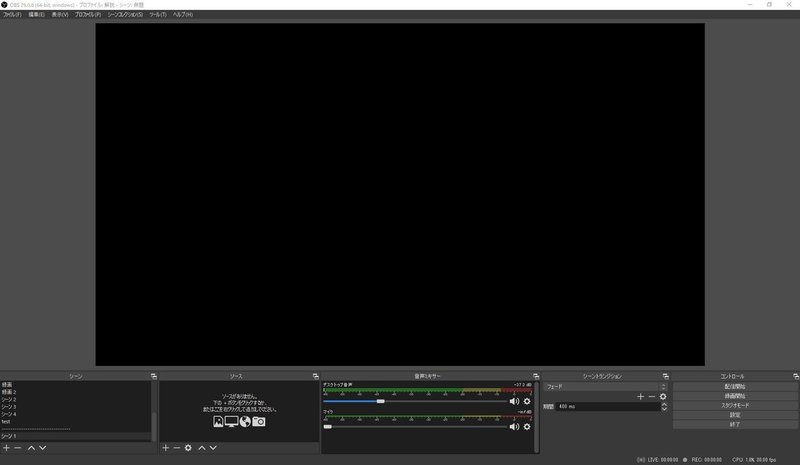Open the ヘルプ(H) menu

(183, 15)
